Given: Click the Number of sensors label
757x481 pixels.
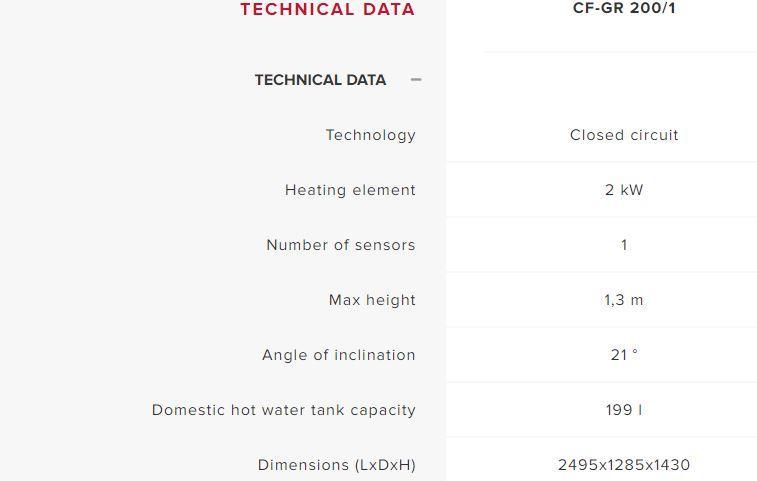Looking at the screenshot, I should [x=341, y=245].
